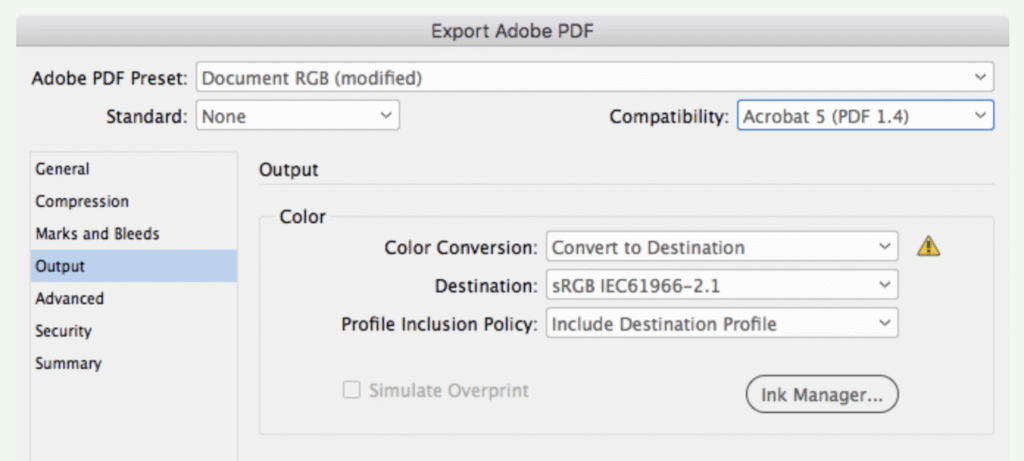
Task: Select the highlighted Output category
Action: (60, 267)
